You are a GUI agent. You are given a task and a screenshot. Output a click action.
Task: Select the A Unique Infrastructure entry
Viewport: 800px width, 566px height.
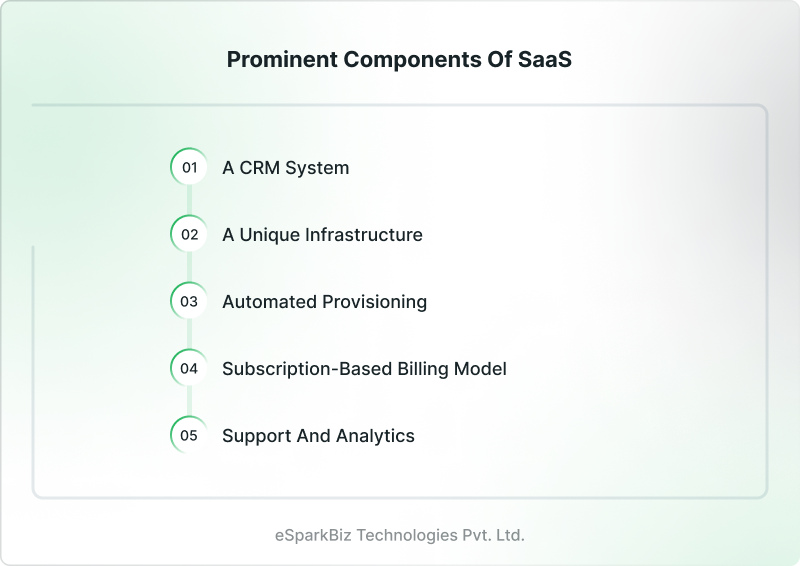click(322, 234)
